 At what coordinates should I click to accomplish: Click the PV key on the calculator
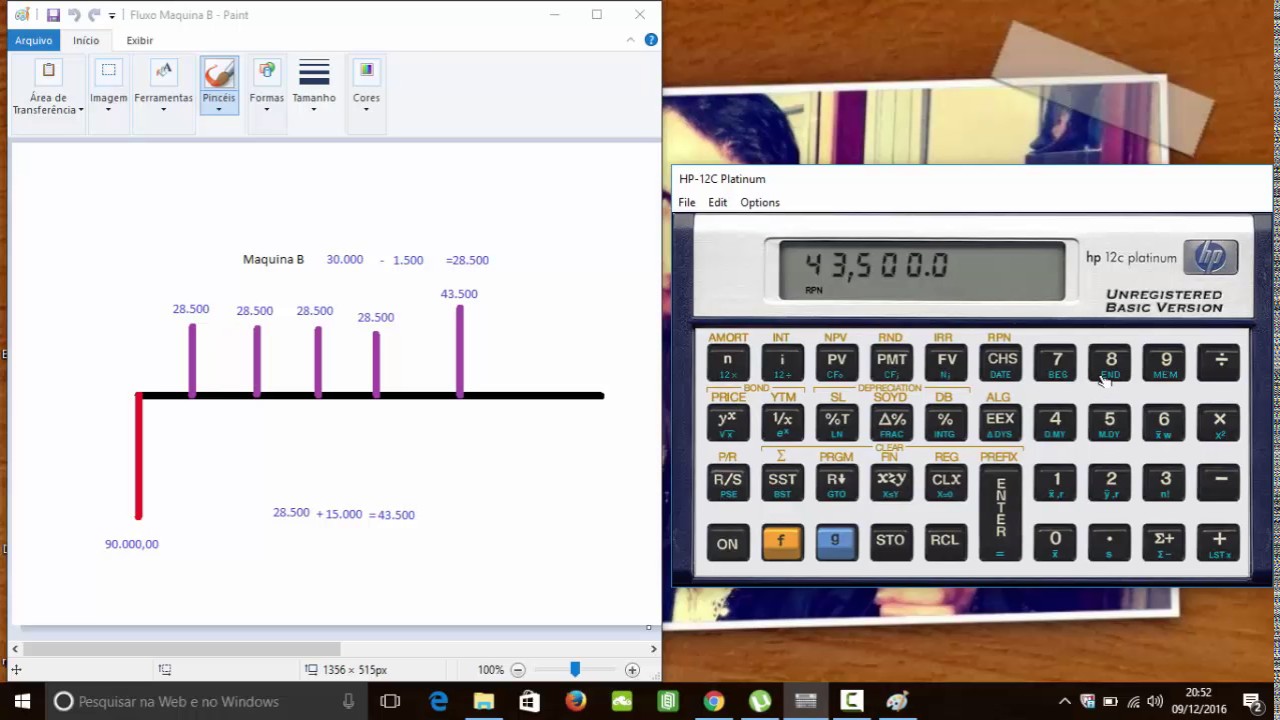click(837, 364)
